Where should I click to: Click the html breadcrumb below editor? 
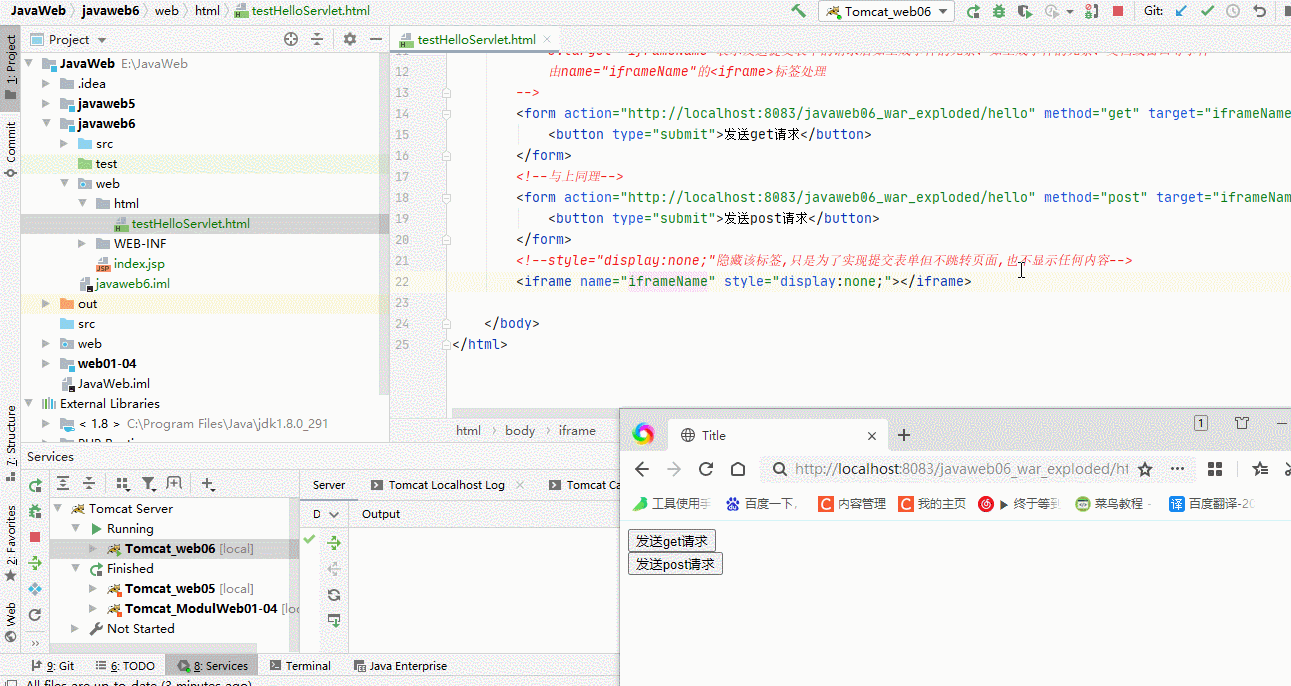click(x=468, y=431)
